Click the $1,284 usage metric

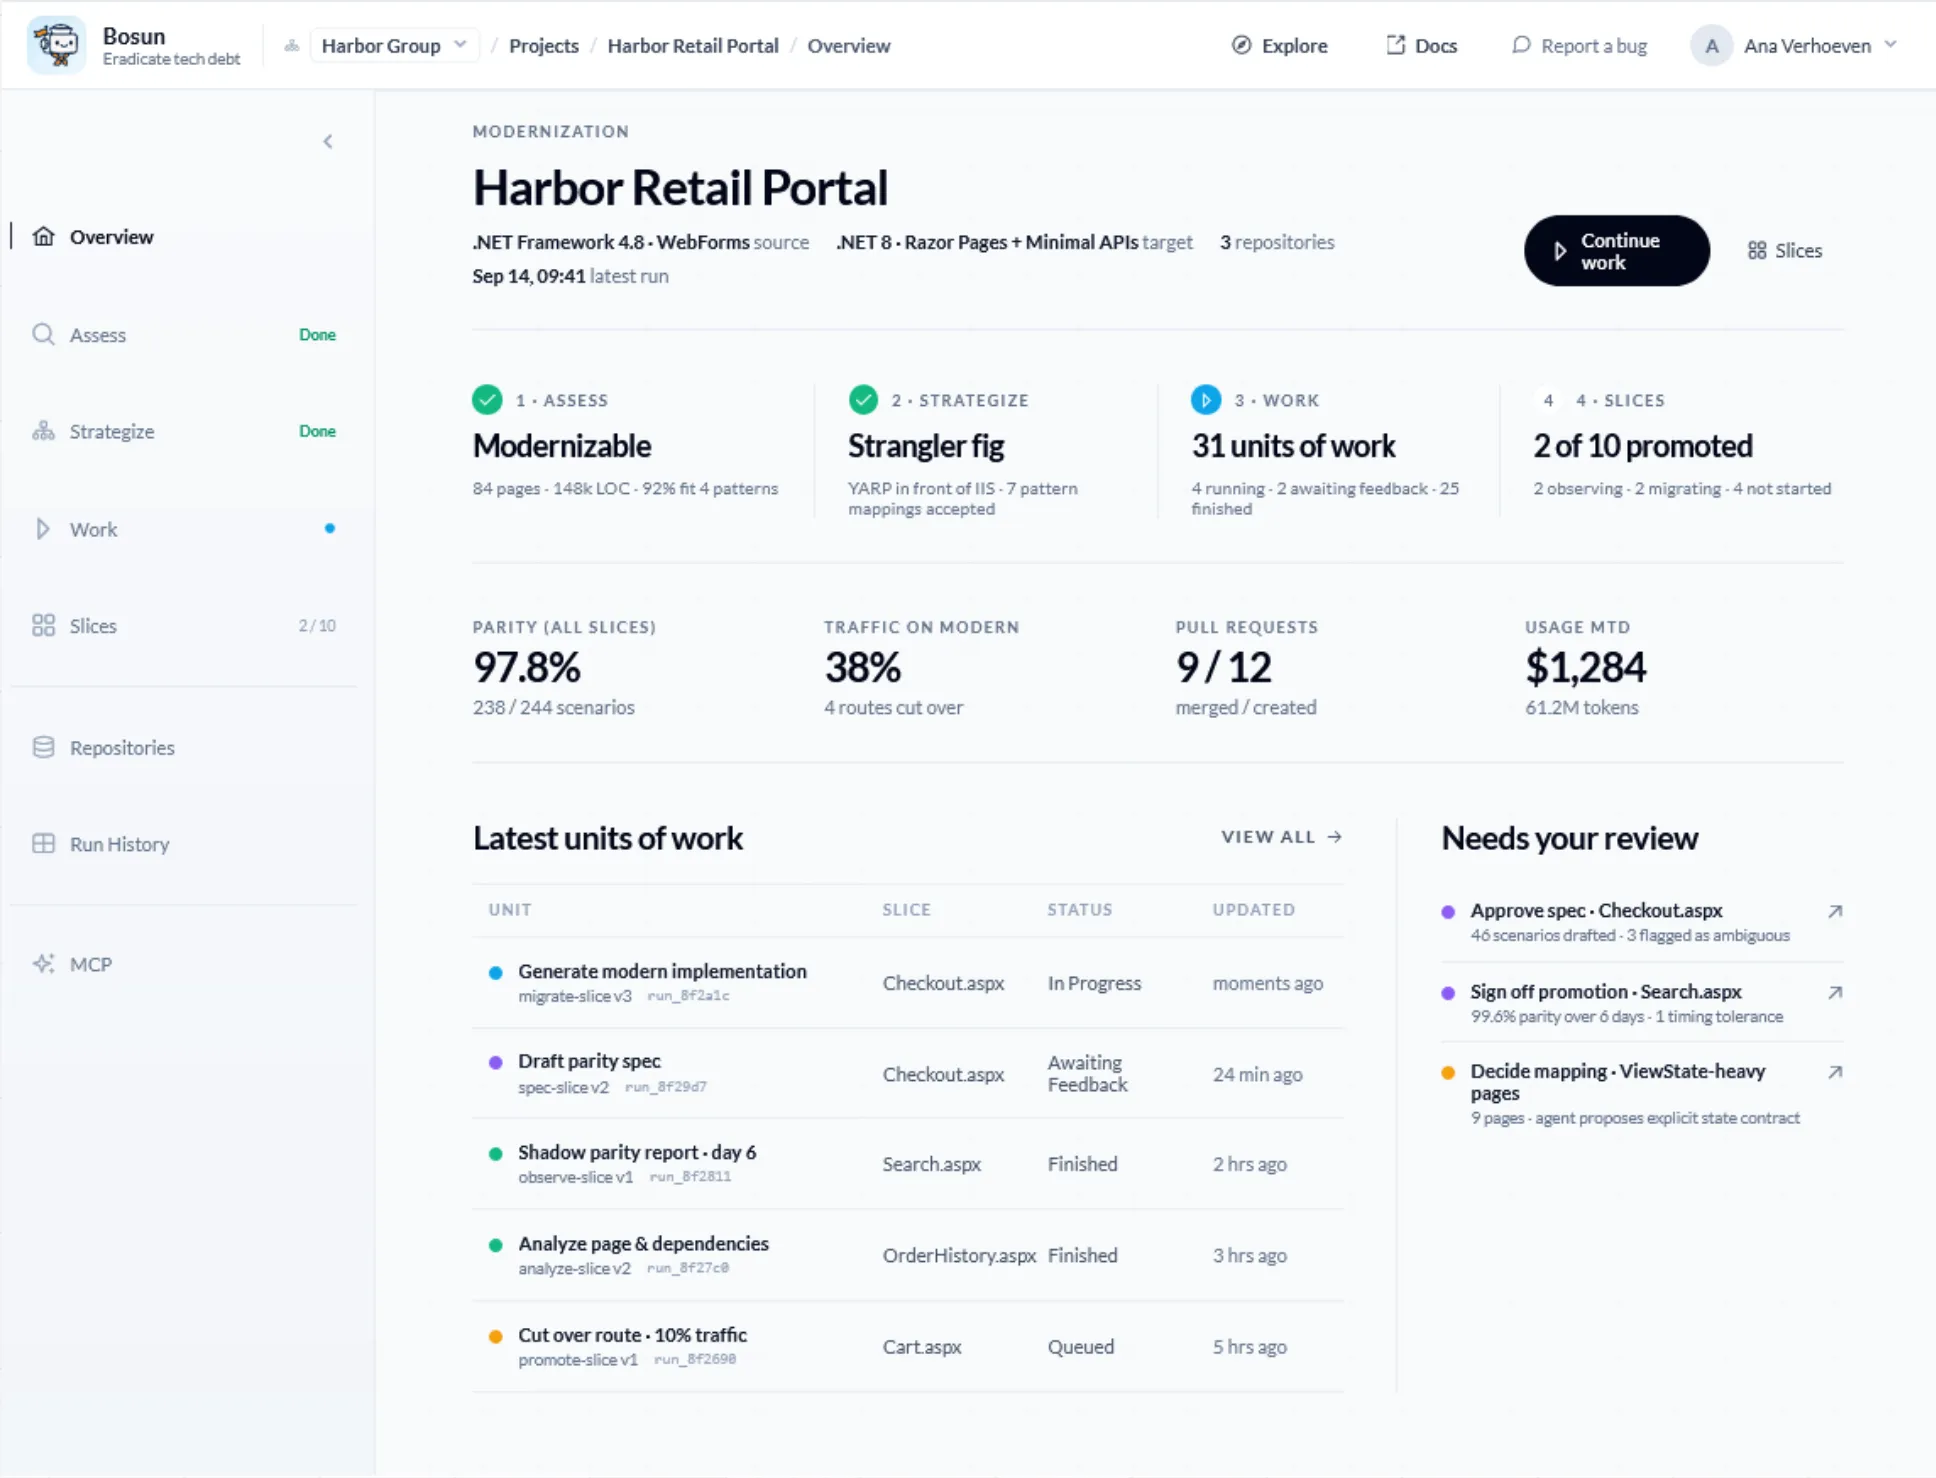coord(1585,667)
